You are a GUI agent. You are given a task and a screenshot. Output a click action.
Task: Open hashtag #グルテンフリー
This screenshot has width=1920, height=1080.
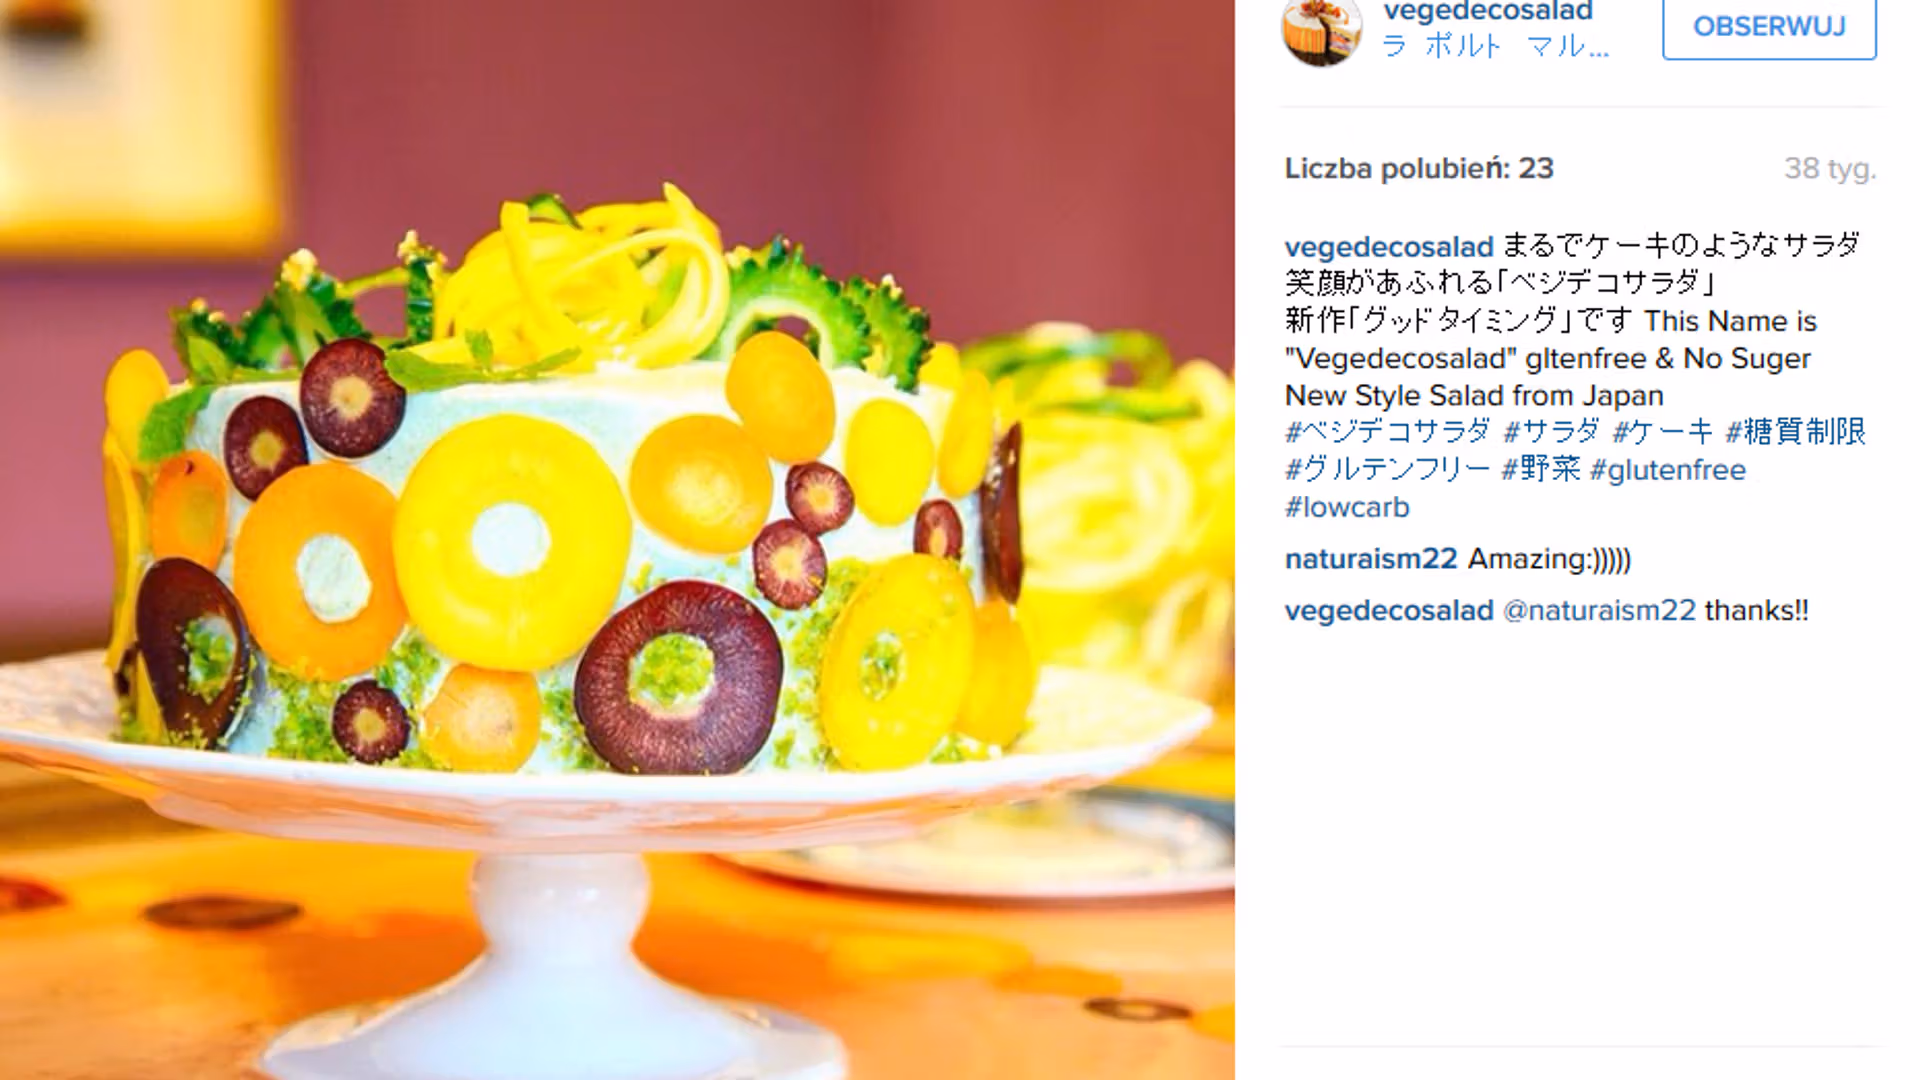[1387, 469]
